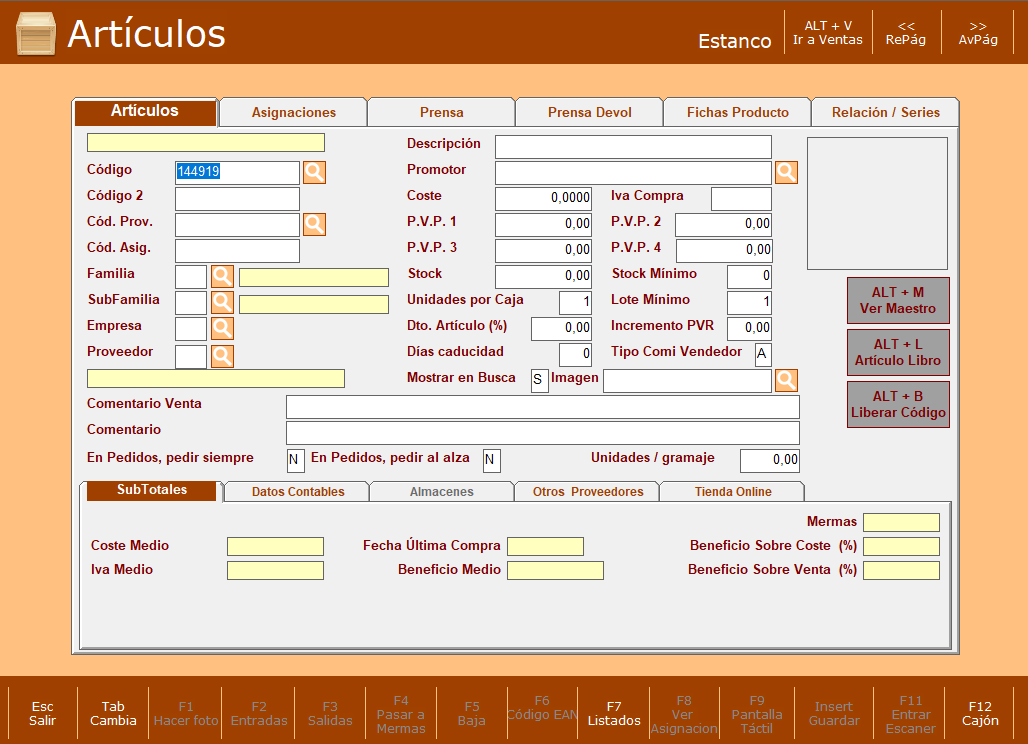1028x744 pixels.
Task: Click the Tipo Comi Vendedor field
Action: [x=763, y=354]
